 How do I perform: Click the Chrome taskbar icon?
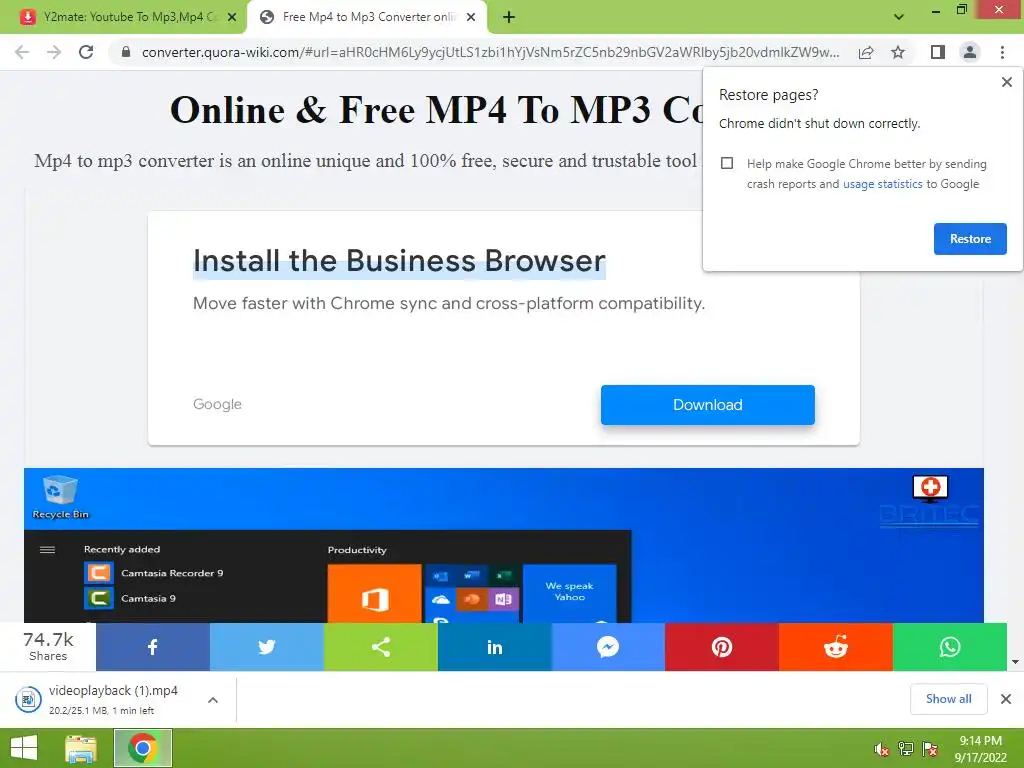143,748
